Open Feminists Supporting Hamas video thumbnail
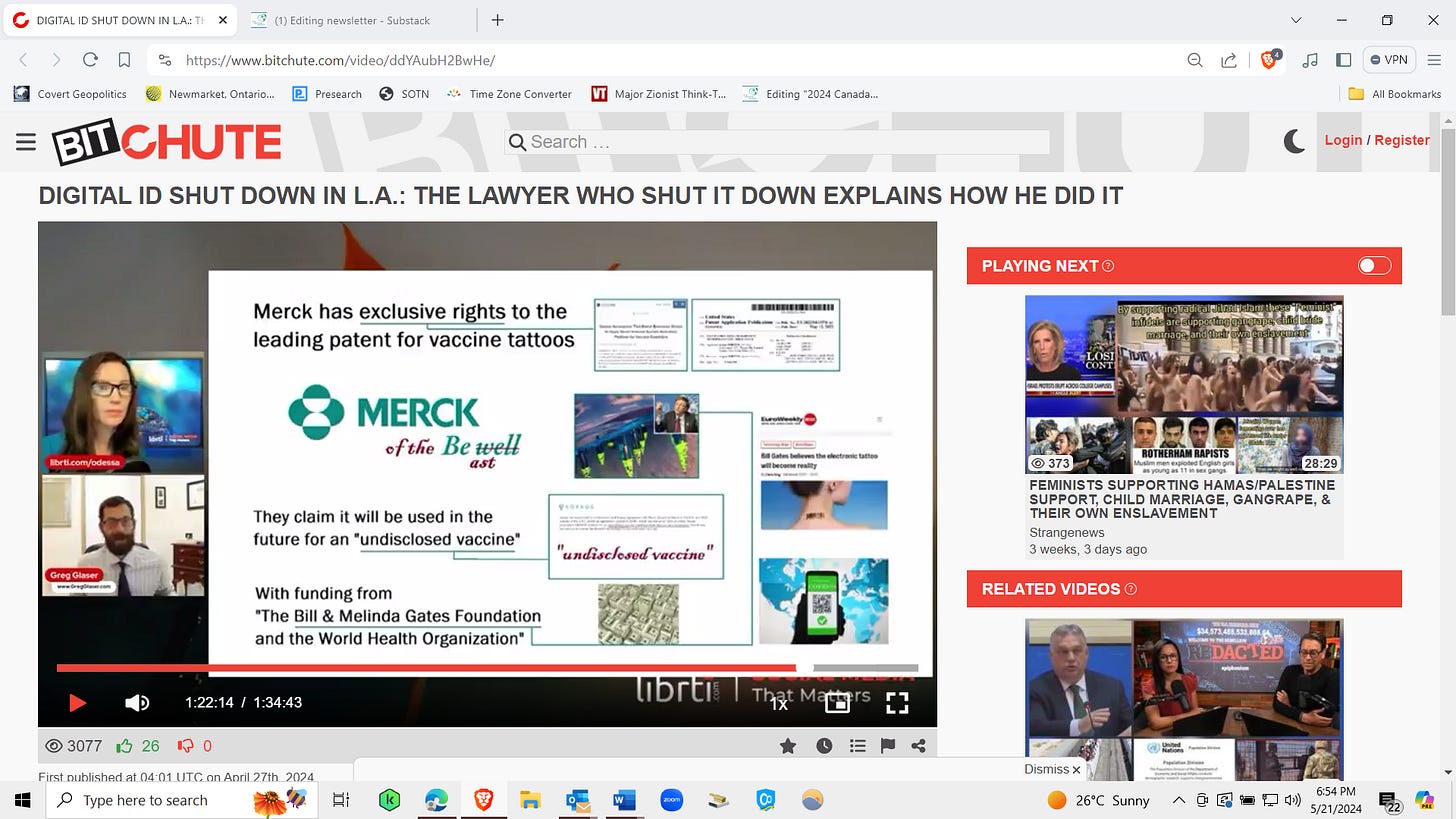Image resolution: width=1456 pixels, height=819 pixels. coord(1184,384)
